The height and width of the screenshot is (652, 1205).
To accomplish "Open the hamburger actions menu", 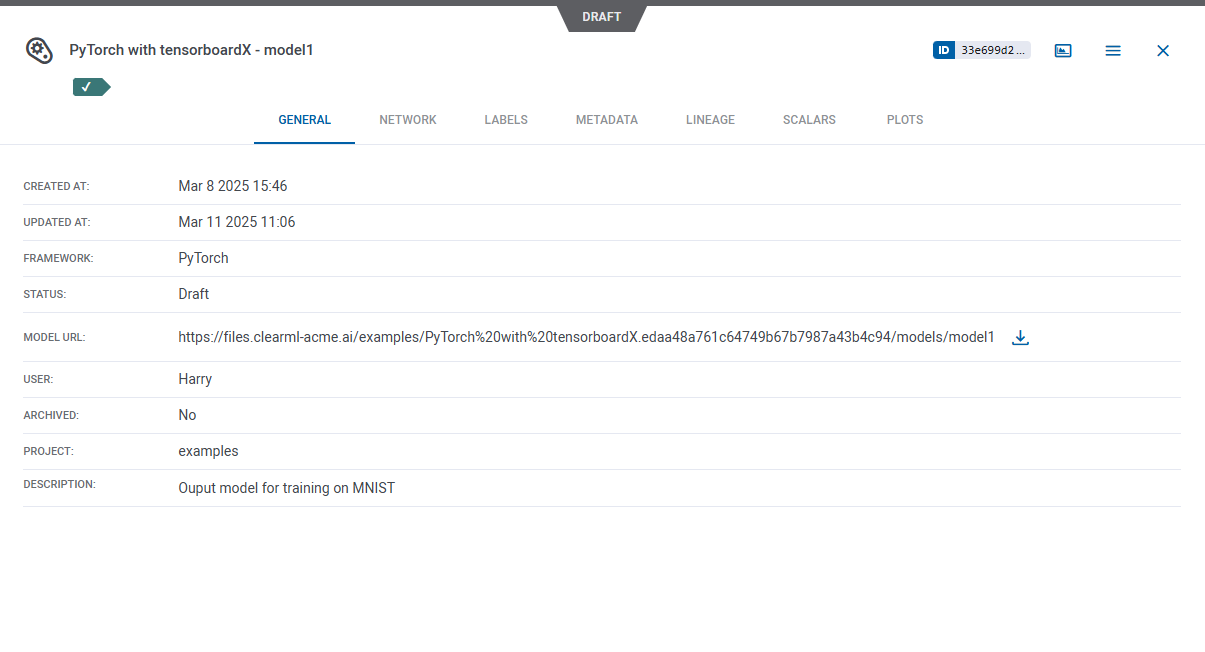I will coord(1113,50).
